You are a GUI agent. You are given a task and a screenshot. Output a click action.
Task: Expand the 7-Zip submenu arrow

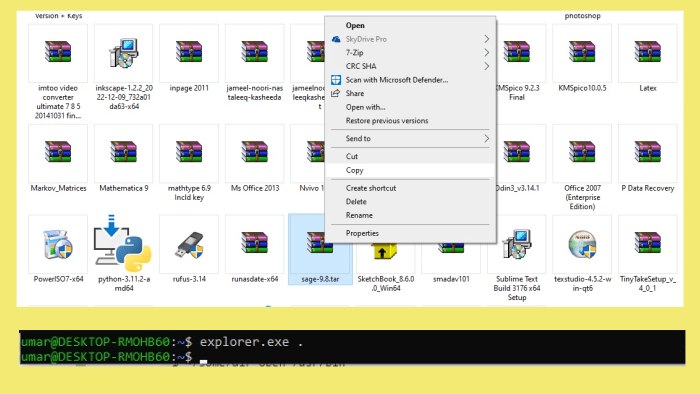click(487, 53)
